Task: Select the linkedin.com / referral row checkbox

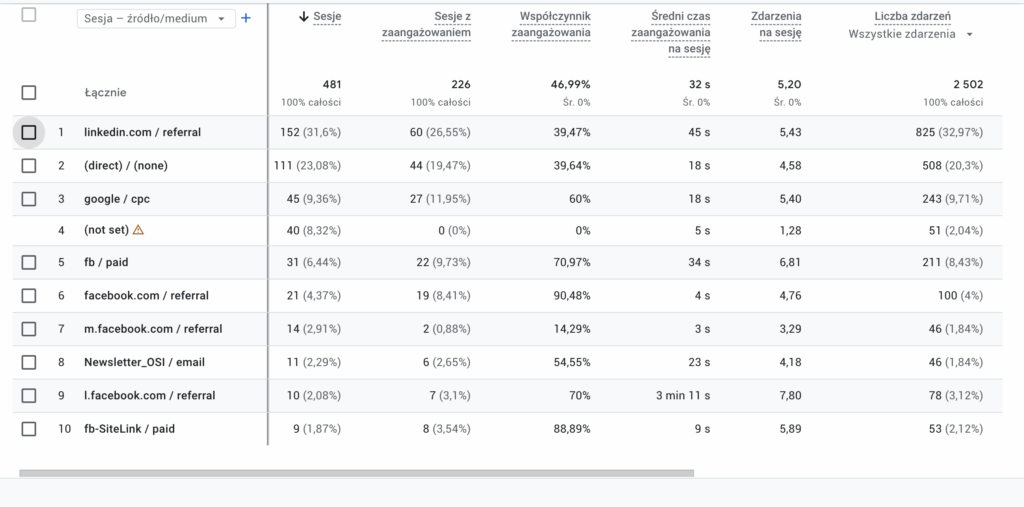Action: pos(29,132)
